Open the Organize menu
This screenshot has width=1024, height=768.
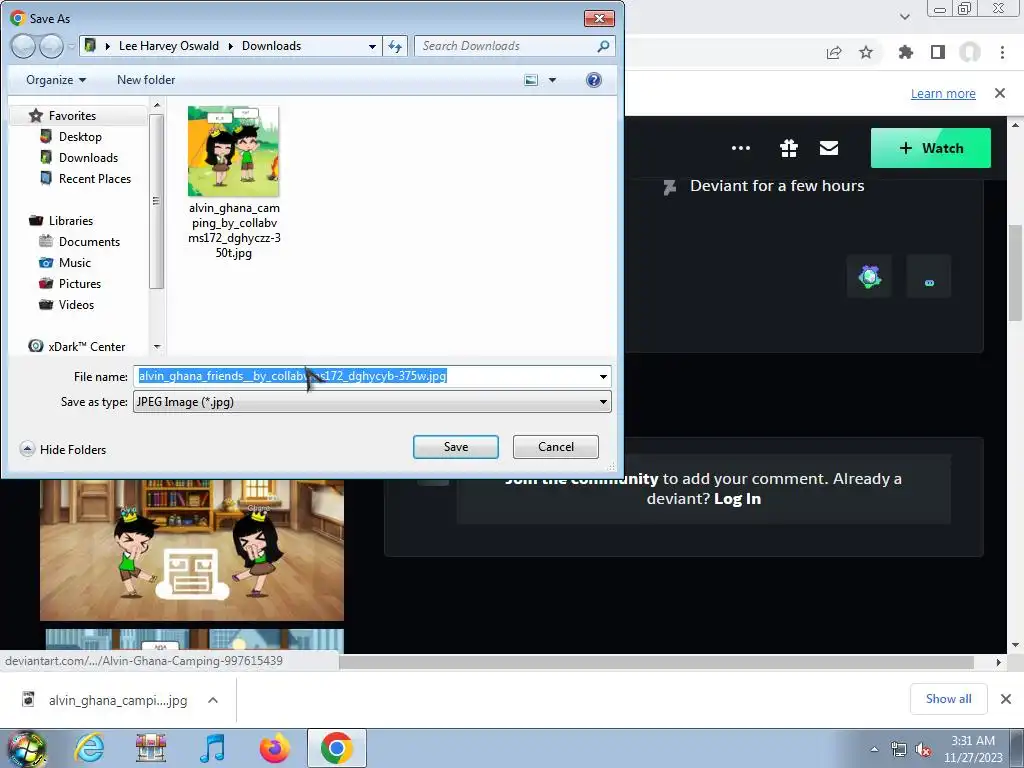coord(56,80)
